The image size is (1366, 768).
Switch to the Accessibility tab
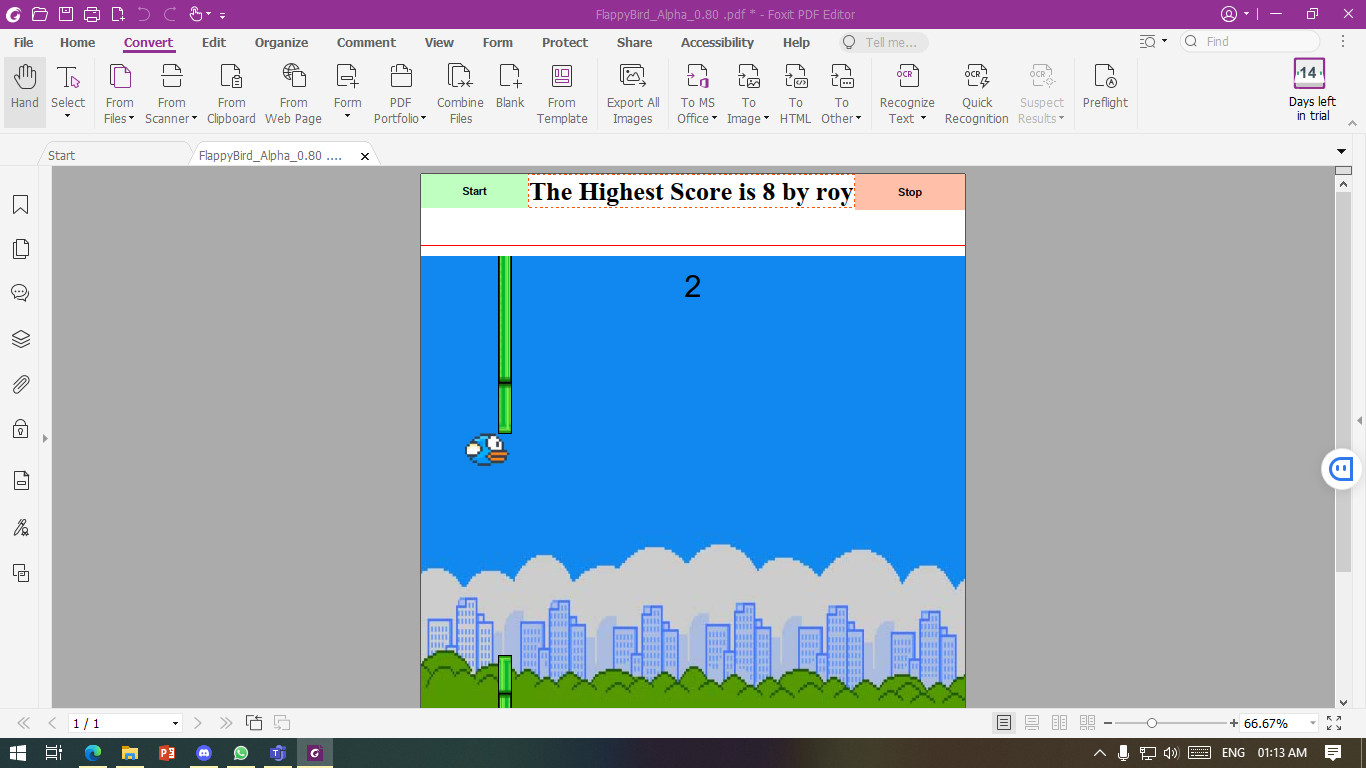(717, 42)
